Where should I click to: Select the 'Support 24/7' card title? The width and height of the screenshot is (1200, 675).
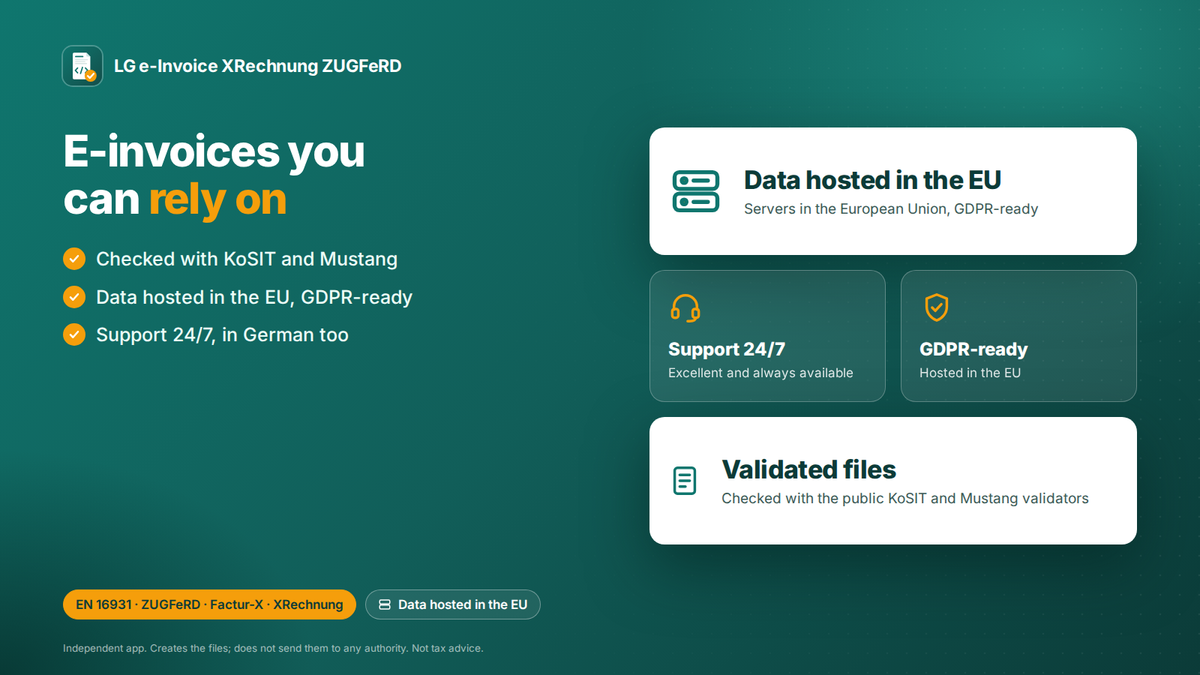point(727,349)
